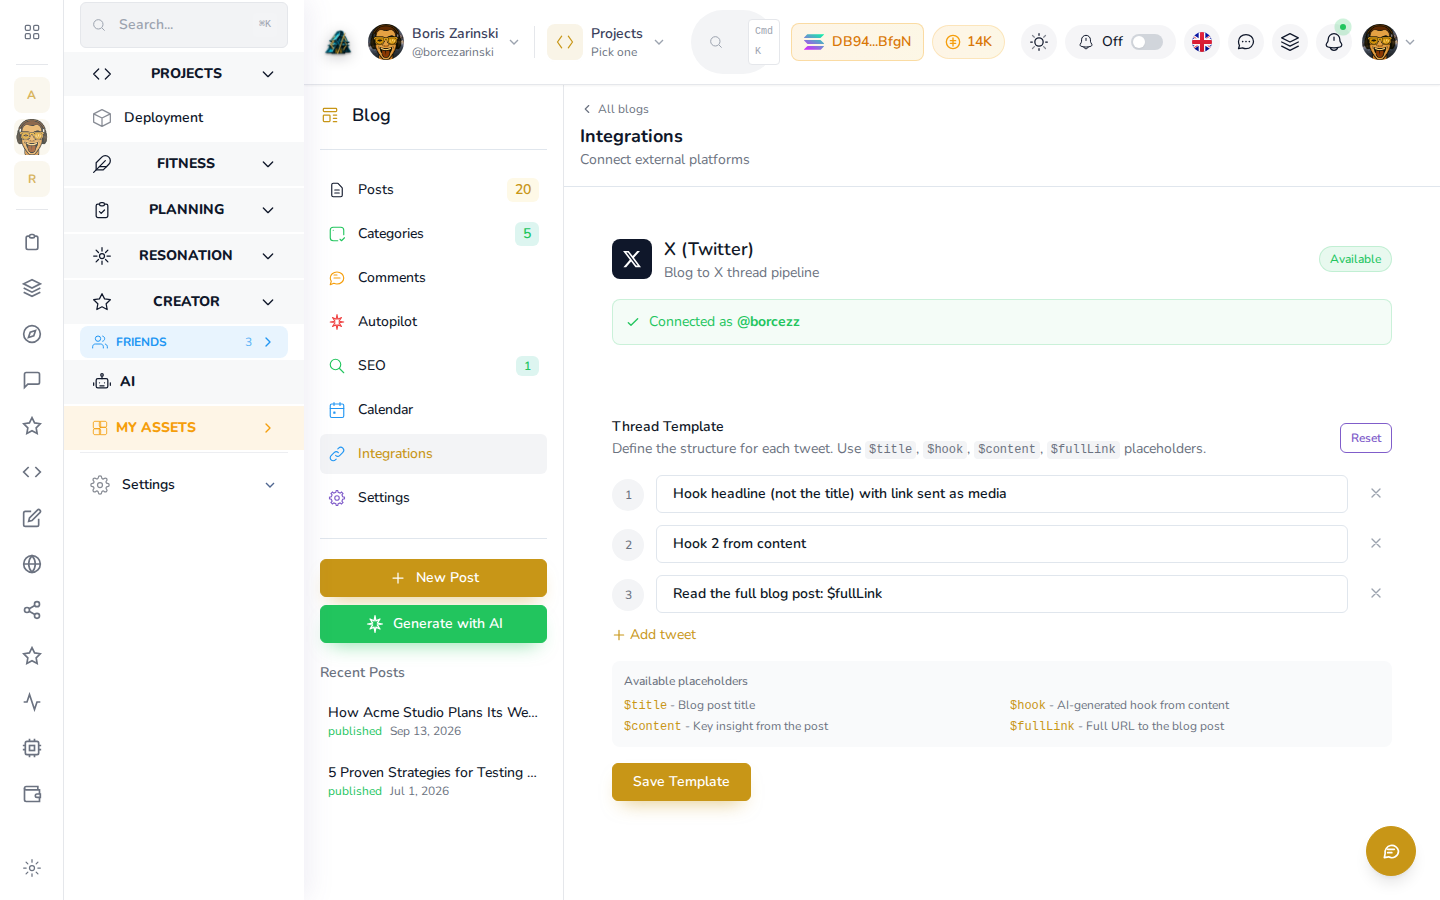The height and width of the screenshot is (900, 1440).
Task: Click the Reset template button
Action: point(1366,438)
